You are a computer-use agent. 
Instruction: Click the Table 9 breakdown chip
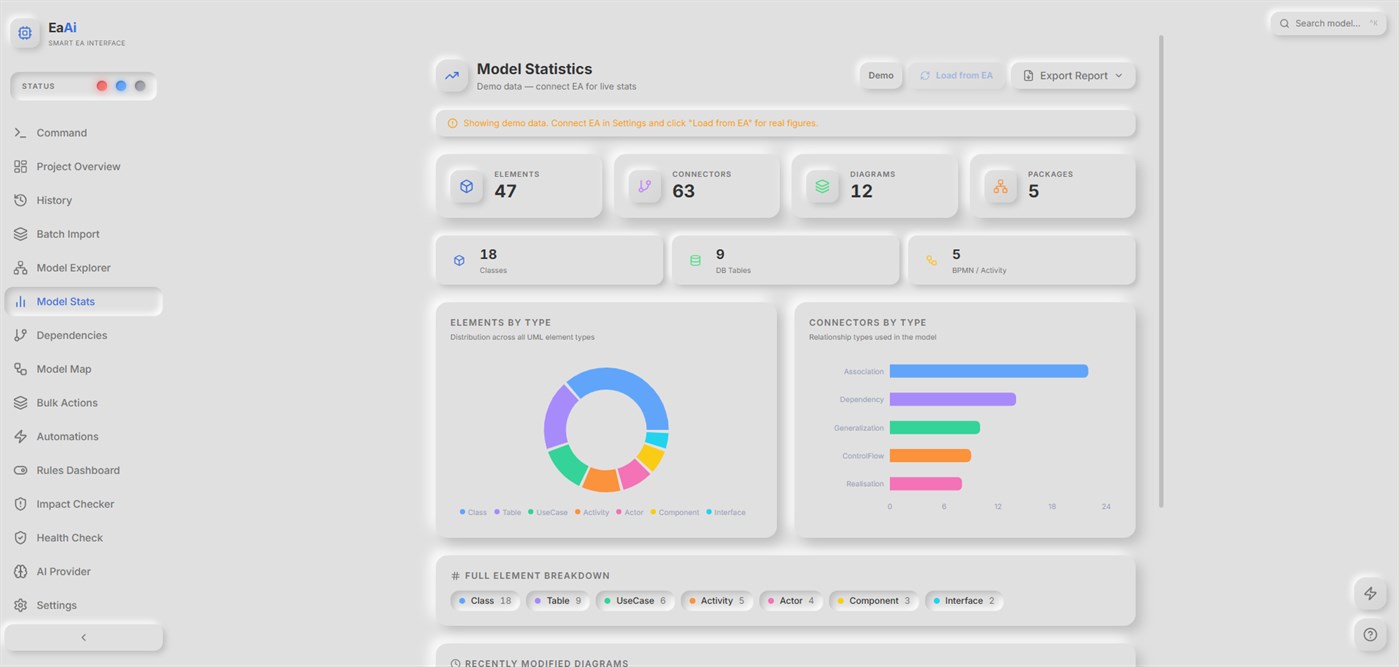pyautogui.click(x=558, y=601)
